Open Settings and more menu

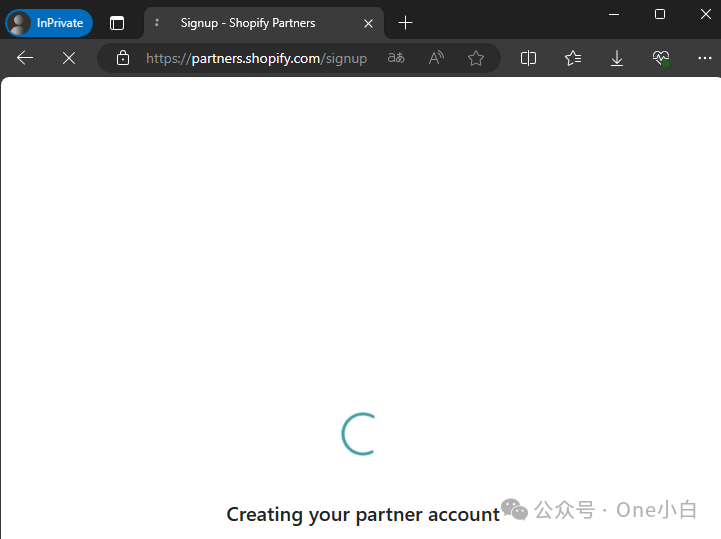[704, 58]
